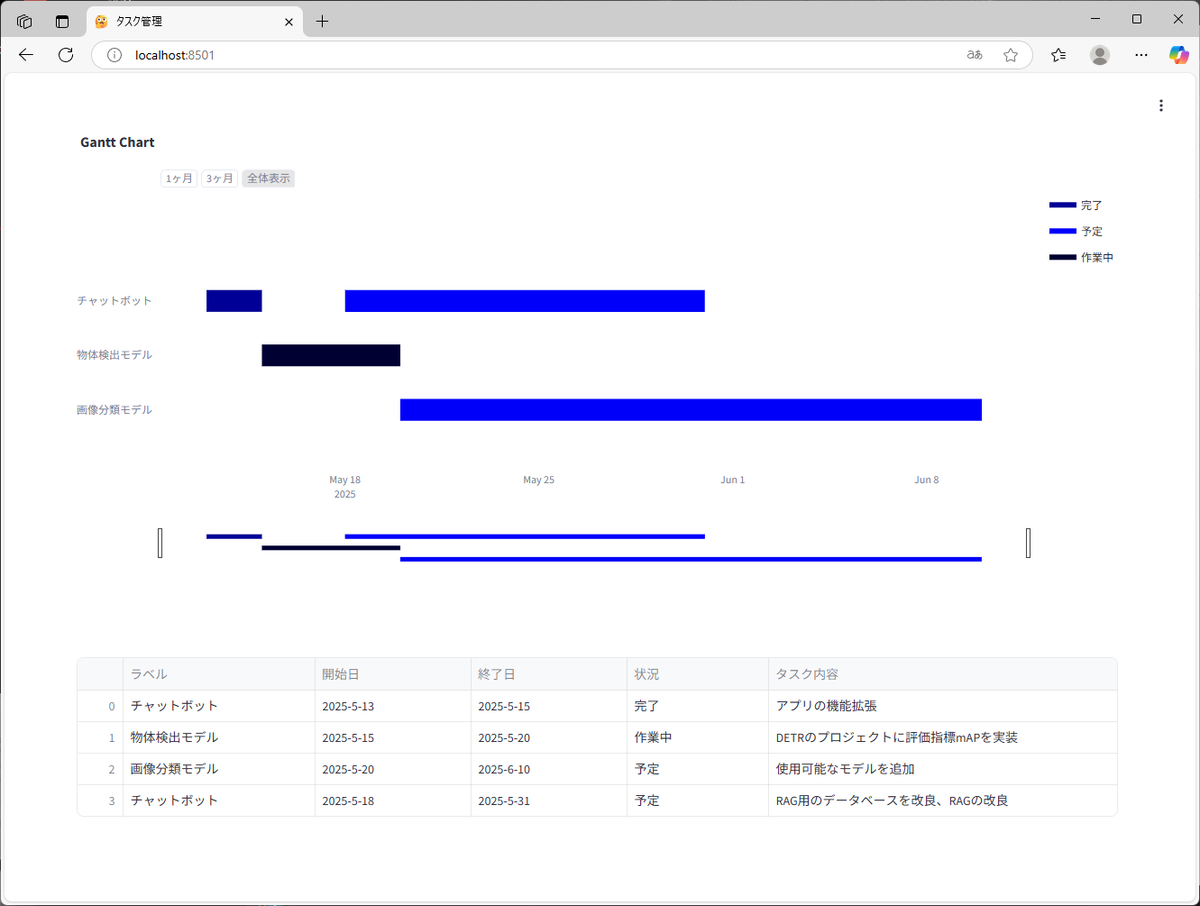Click the long planned チャットボット bar

pos(525,301)
